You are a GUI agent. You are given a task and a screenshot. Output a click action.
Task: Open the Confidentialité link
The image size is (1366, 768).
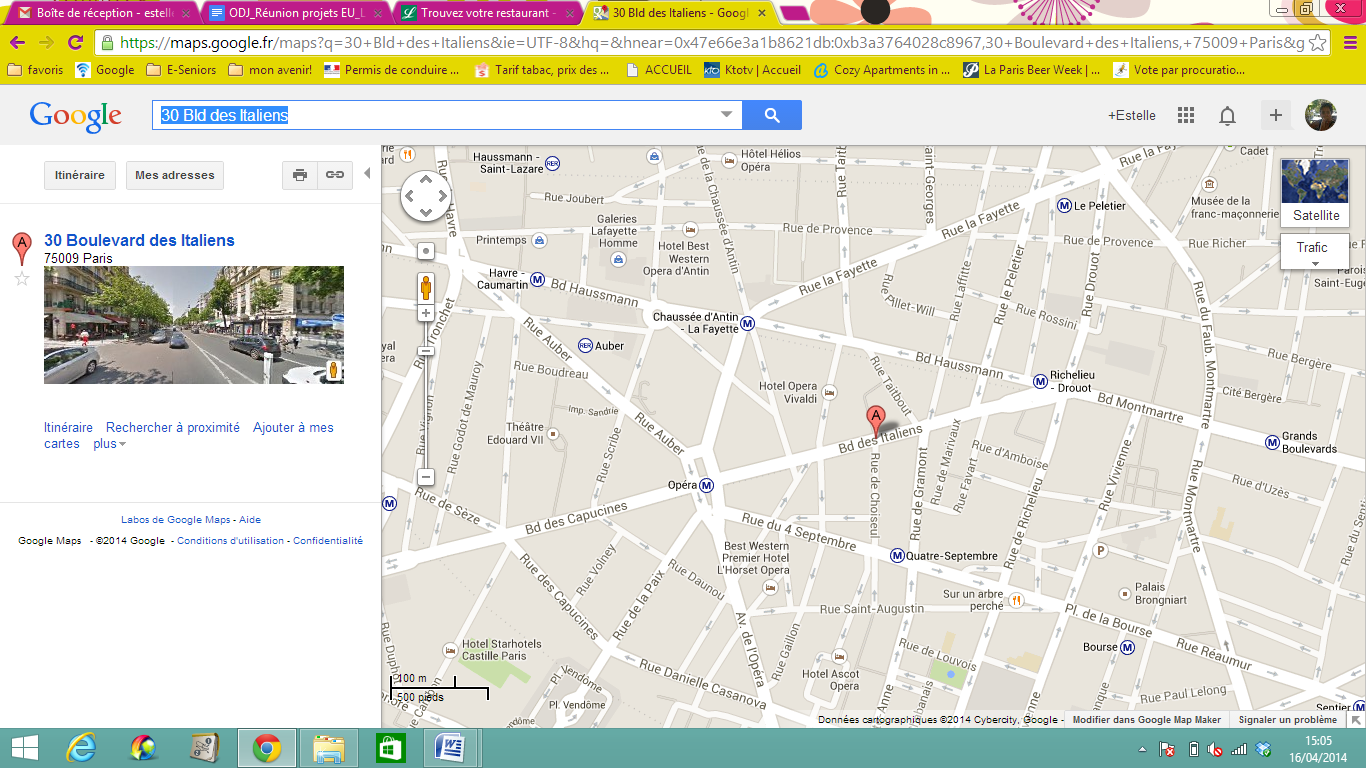tap(328, 541)
